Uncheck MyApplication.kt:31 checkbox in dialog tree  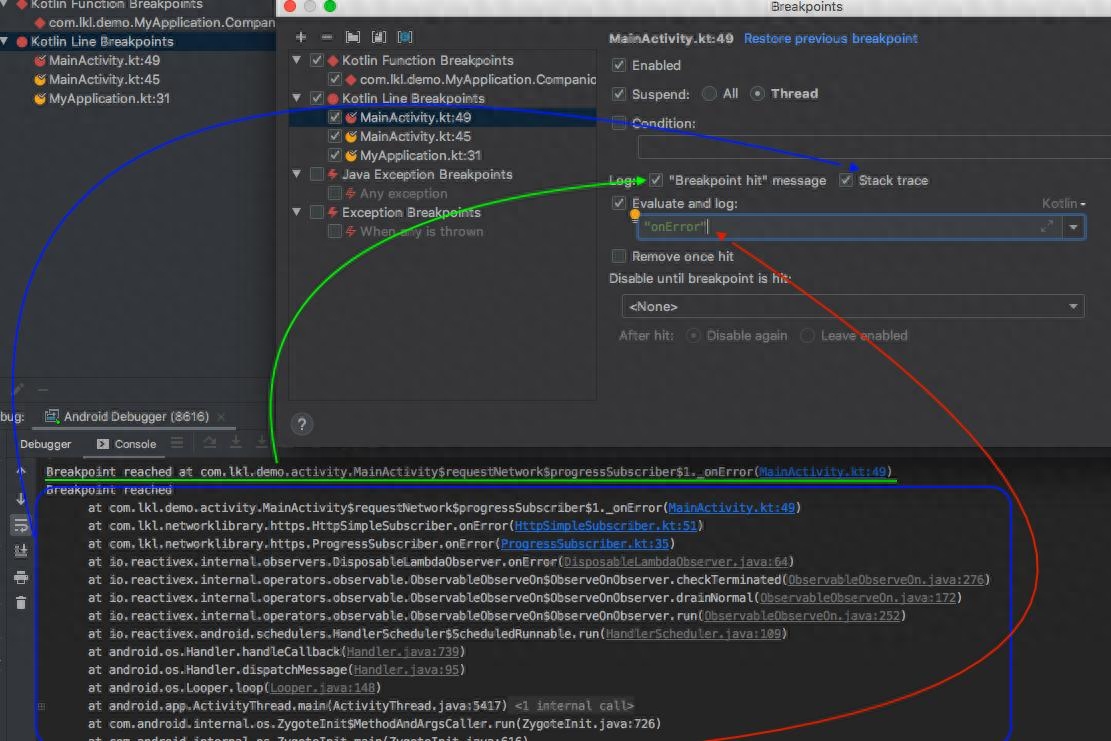(334, 155)
